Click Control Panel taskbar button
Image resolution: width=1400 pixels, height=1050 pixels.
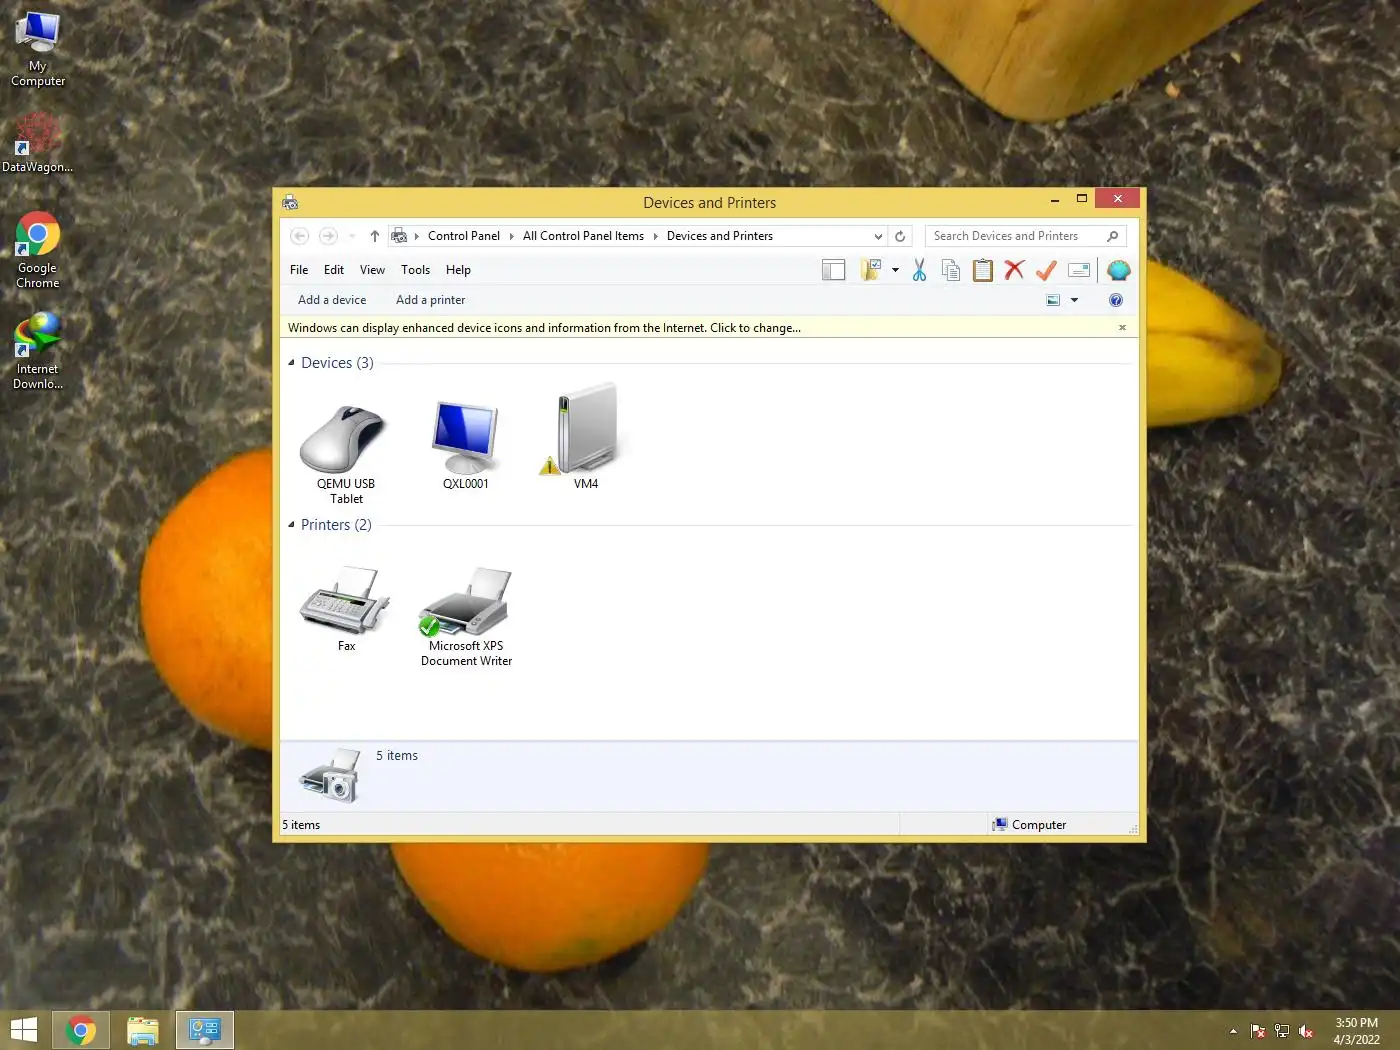tap(205, 1030)
